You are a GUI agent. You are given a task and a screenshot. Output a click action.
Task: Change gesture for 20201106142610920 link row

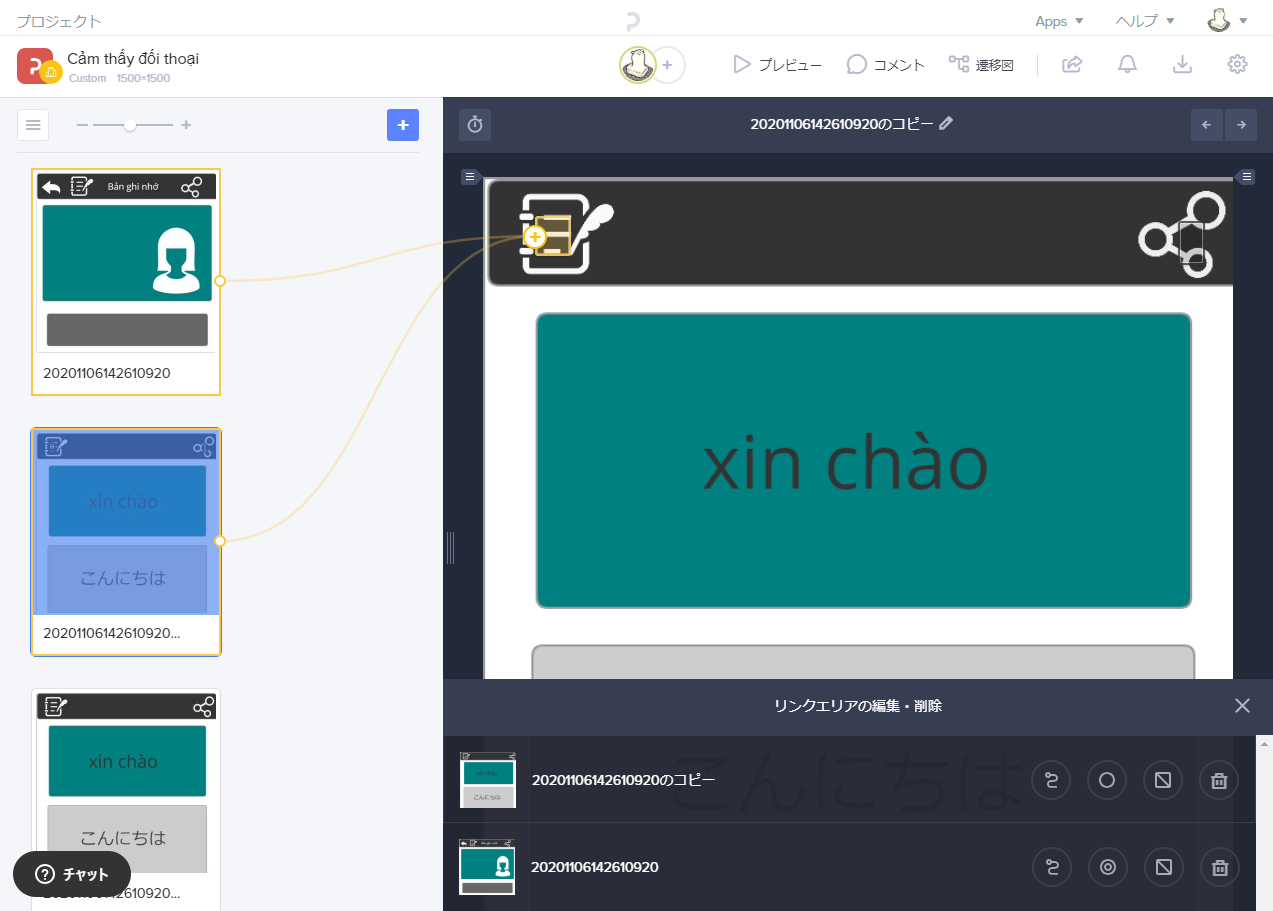(1051, 867)
